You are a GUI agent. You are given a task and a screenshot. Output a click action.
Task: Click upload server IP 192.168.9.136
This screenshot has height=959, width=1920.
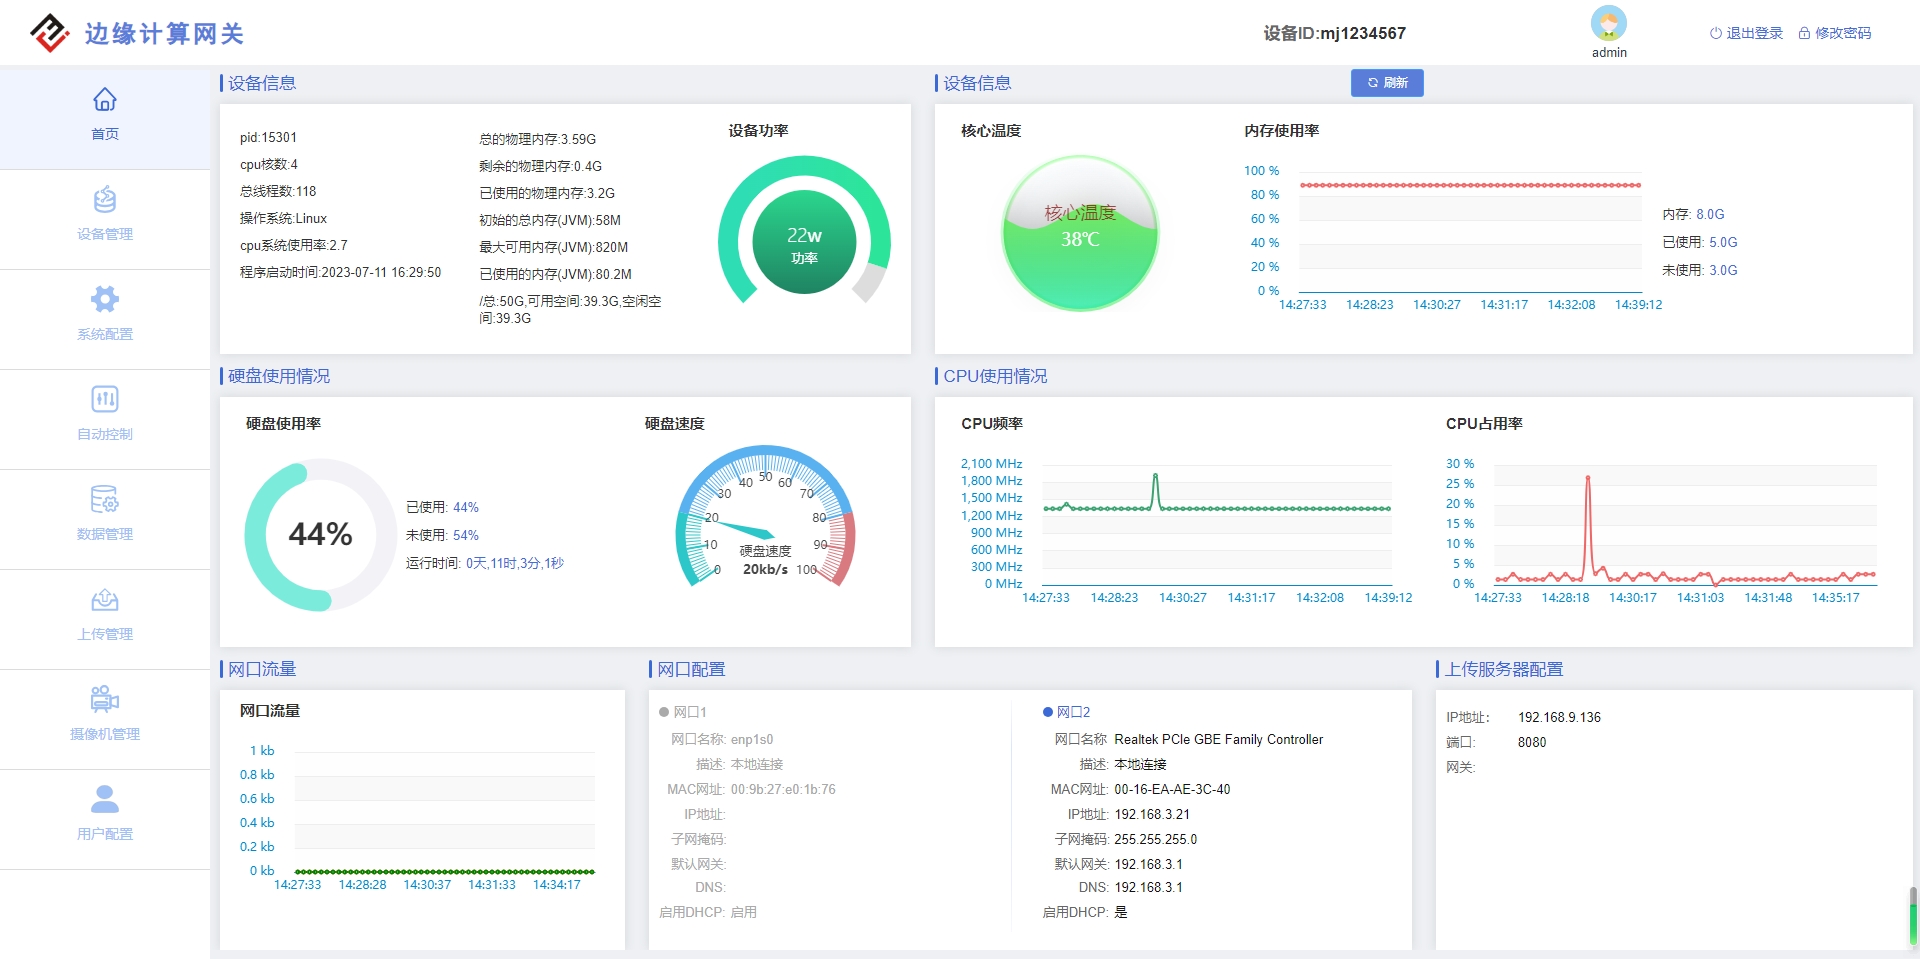tap(1559, 718)
